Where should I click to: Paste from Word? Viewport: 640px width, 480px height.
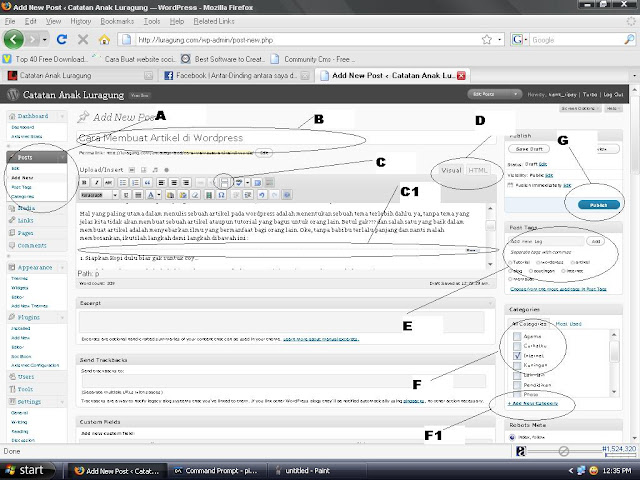coord(183,195)
